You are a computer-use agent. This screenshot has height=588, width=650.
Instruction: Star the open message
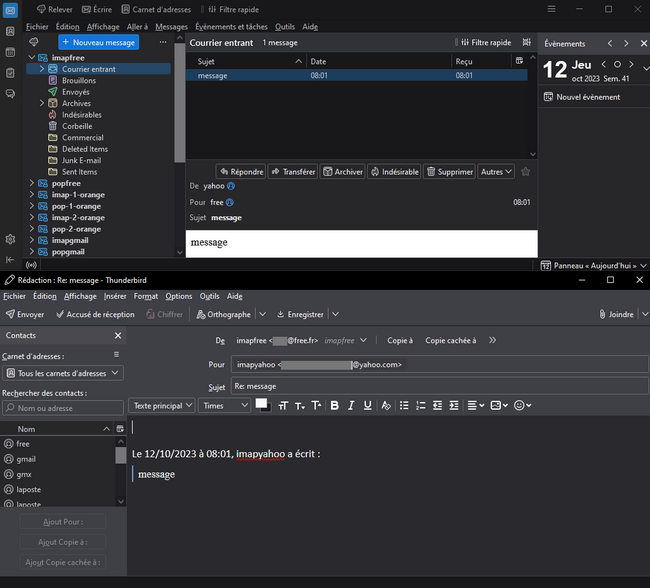coord(526,172)
